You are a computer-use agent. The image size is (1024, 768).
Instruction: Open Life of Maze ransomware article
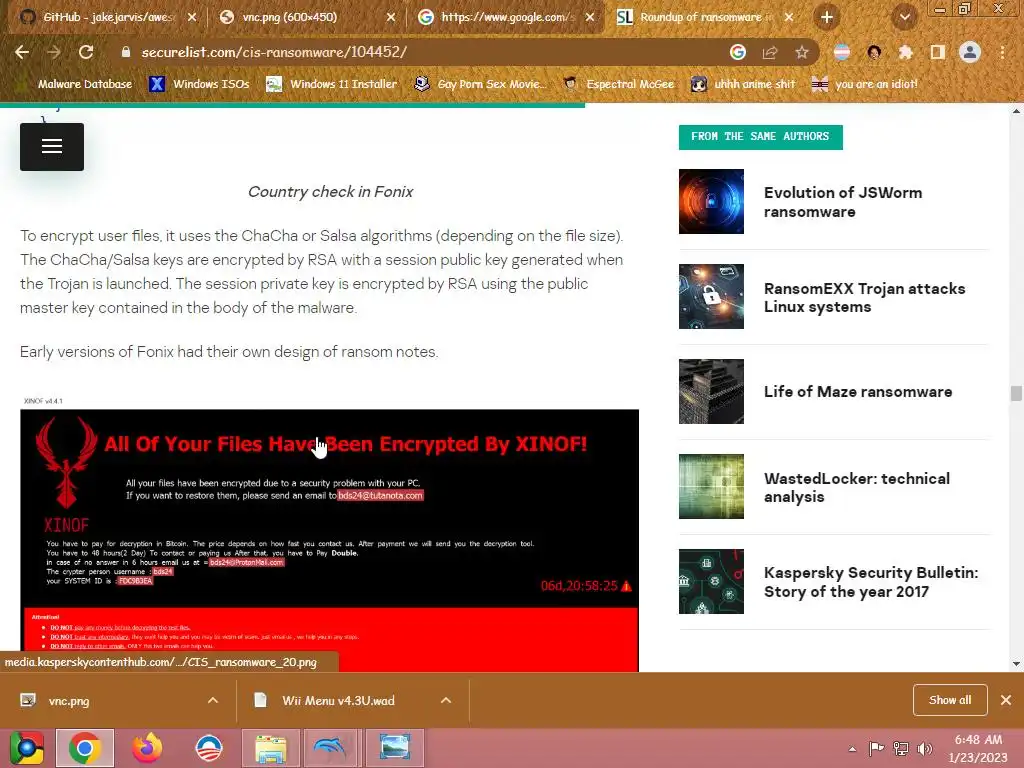(x=857, y=392)
